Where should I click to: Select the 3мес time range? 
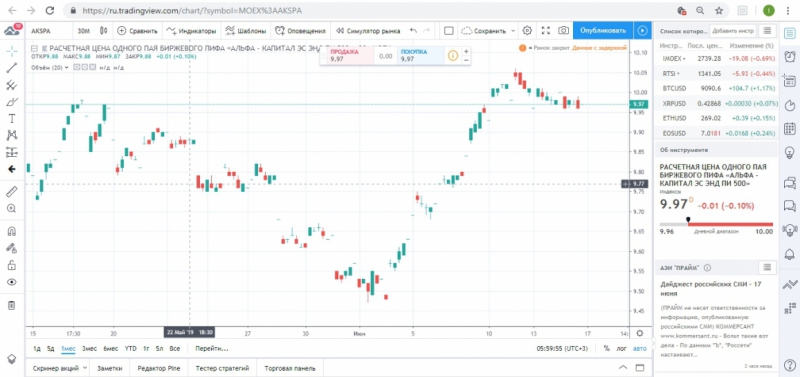click(x=89, y=348)
